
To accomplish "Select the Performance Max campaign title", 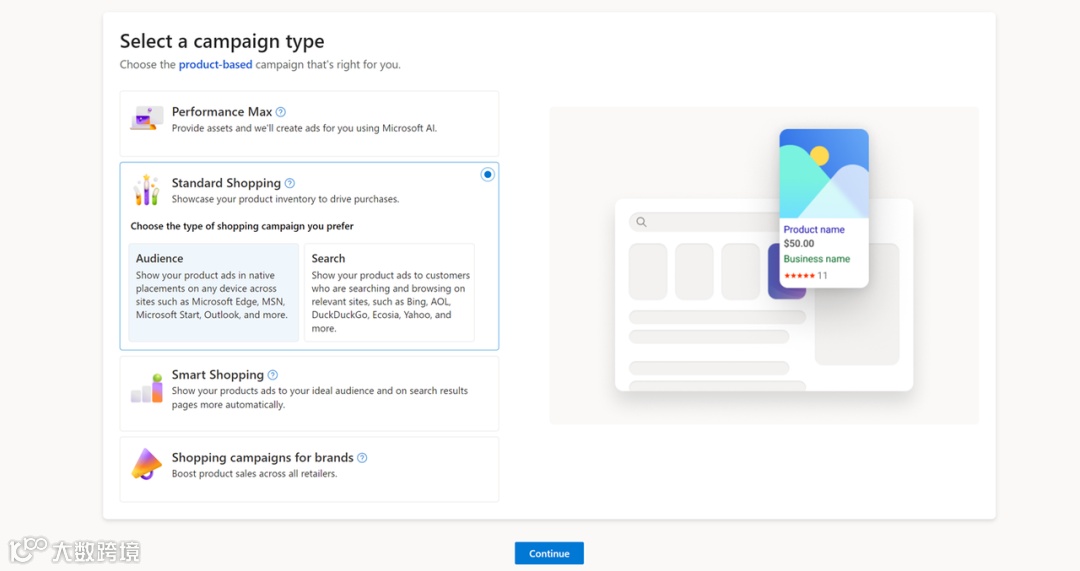I will pos(222,112).
